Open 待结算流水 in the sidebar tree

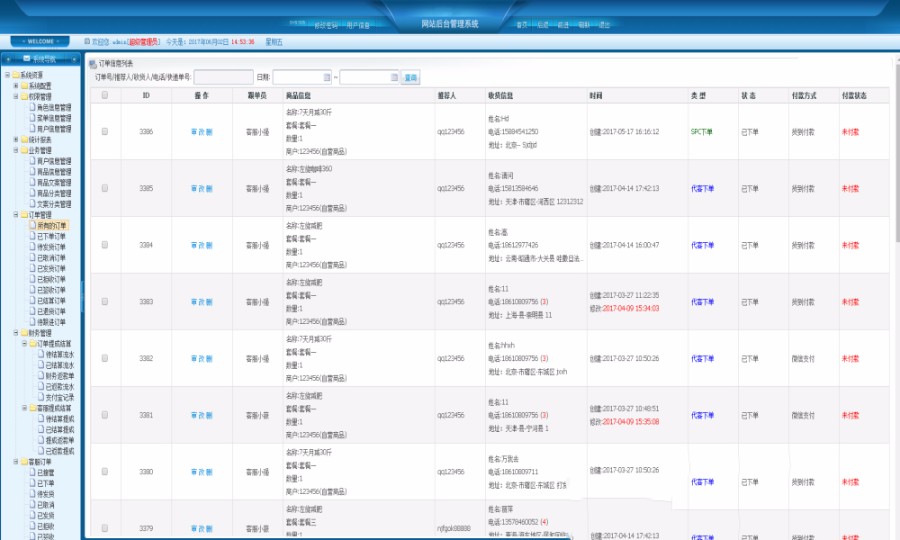(60, 355)
